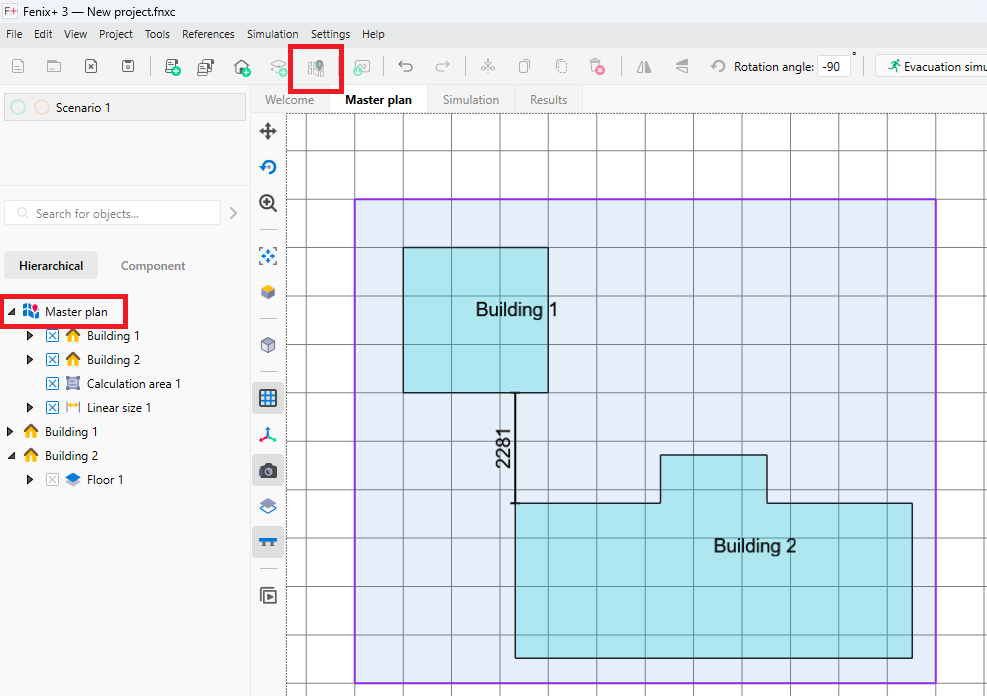987x696 pixels.
Task: Toggle checkbox beside Linear size 1
Action: coord(53,408)
